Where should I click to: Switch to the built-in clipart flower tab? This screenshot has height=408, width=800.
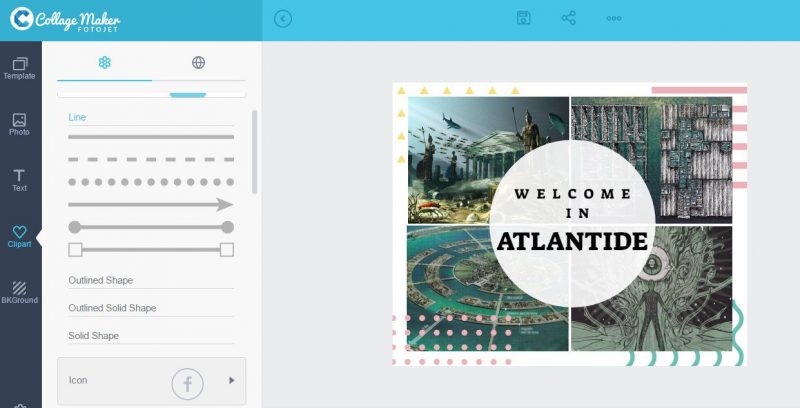tap(105, 63)
